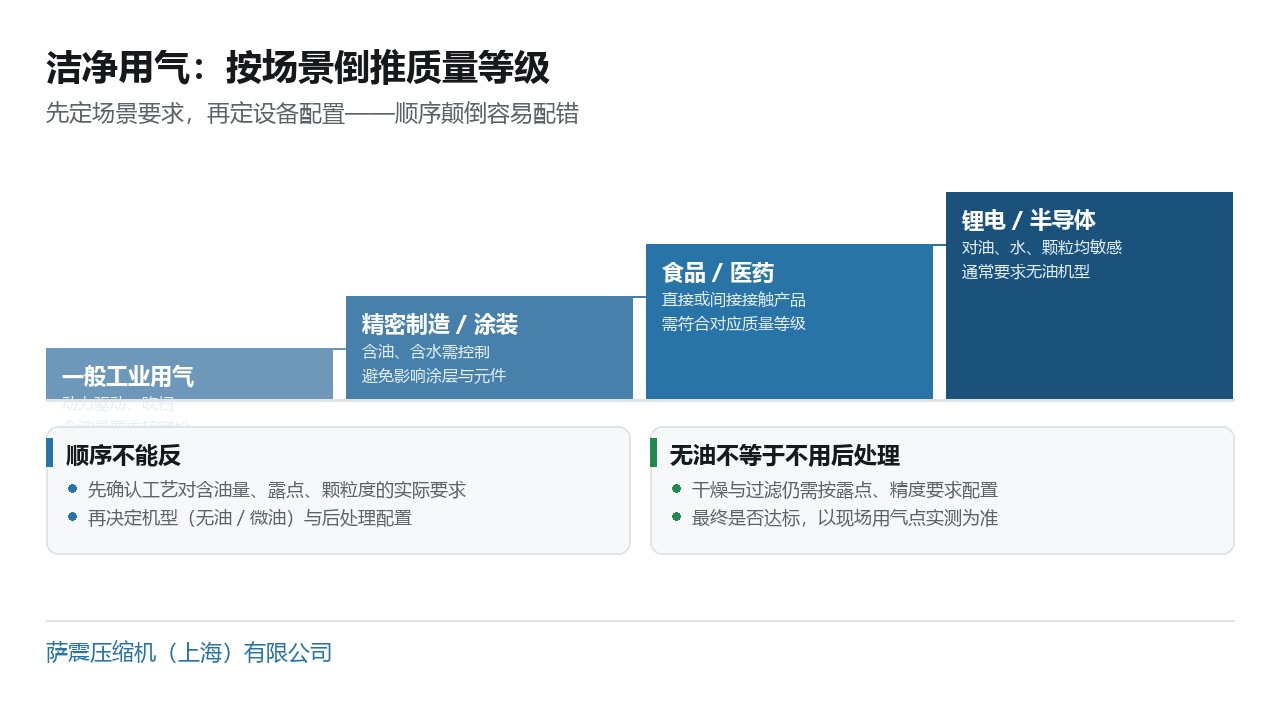Select the line 对油、水、颗粒均敏感
The image size is (1280, 720).
click(1041, 248)
